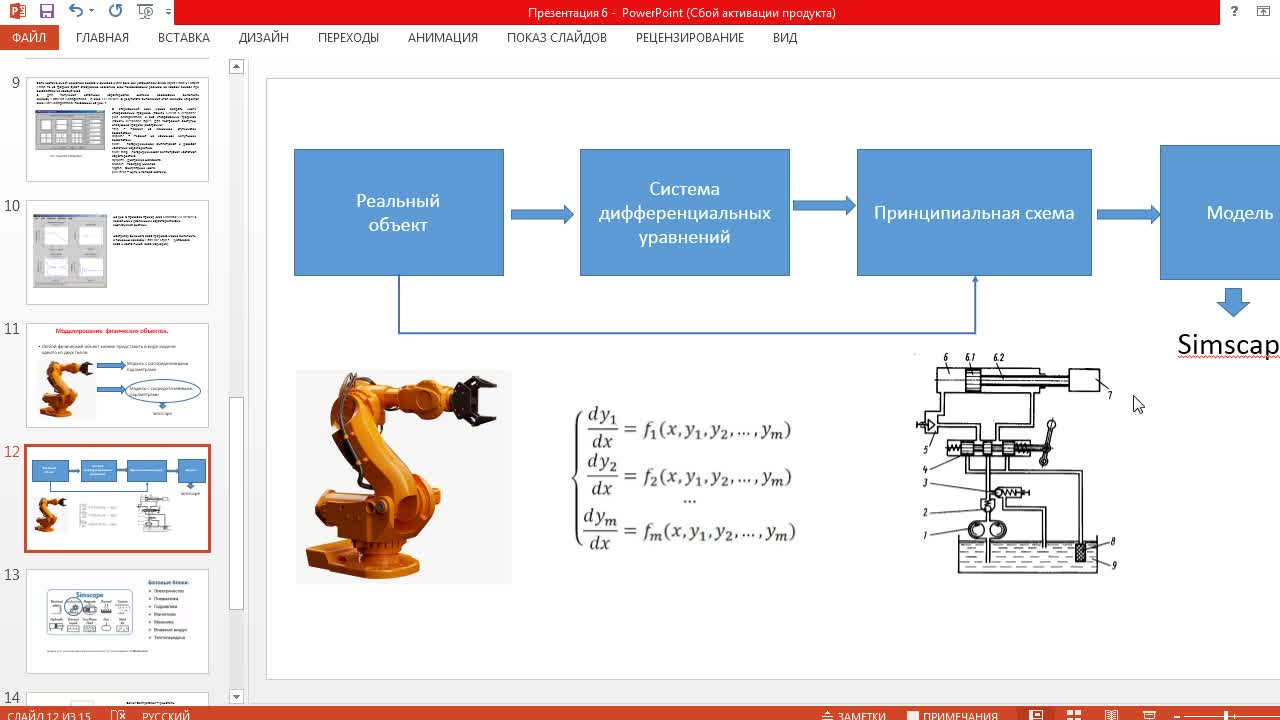The image size is (1280, 720).
Task: Select slide 12 thumbnail
Action: point(117,498)
